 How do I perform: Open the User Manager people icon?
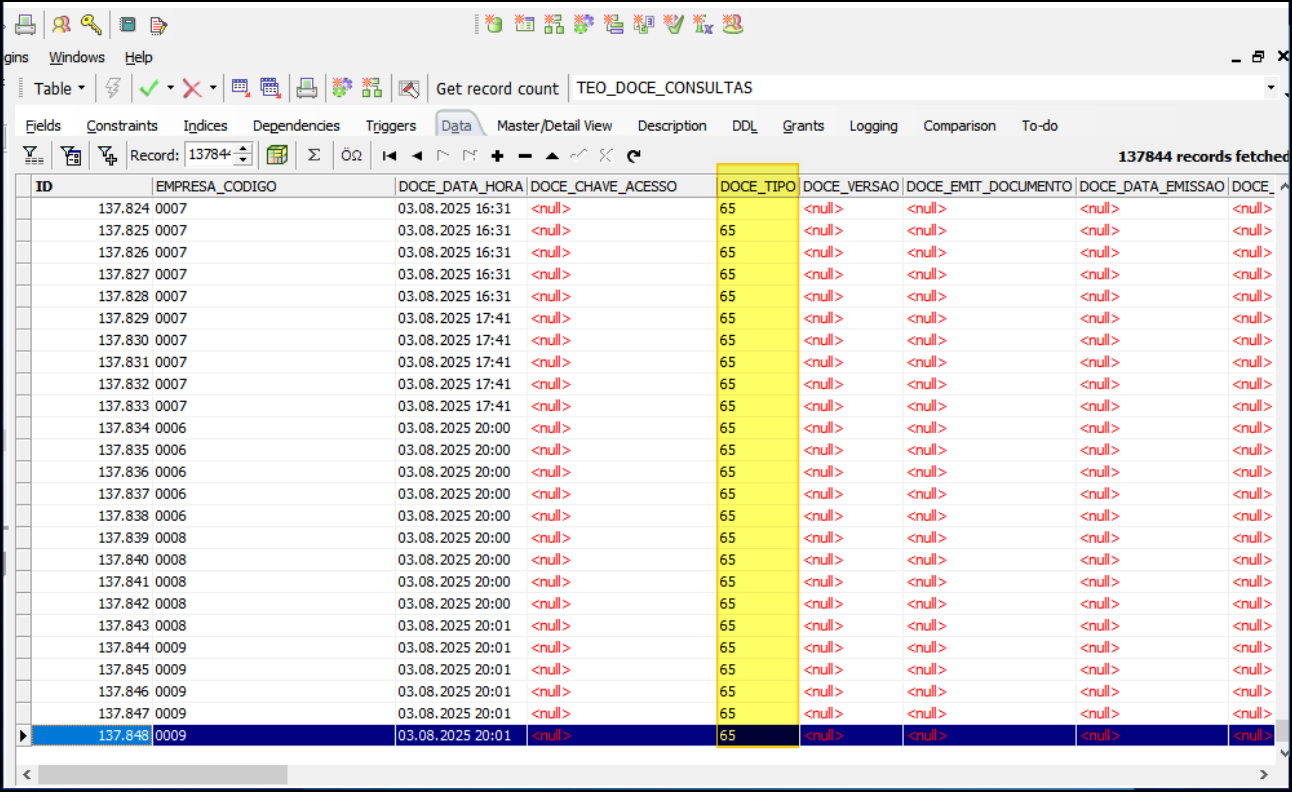62,24
